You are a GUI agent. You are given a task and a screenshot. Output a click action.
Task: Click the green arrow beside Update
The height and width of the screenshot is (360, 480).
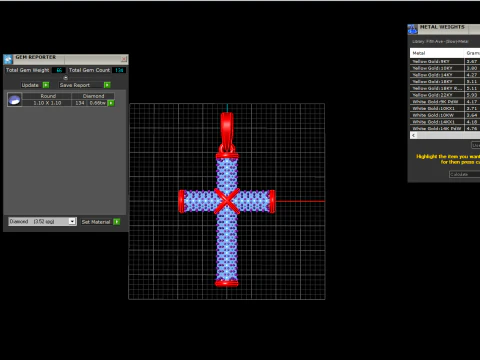pyautogui.click(x=46, y=85)
